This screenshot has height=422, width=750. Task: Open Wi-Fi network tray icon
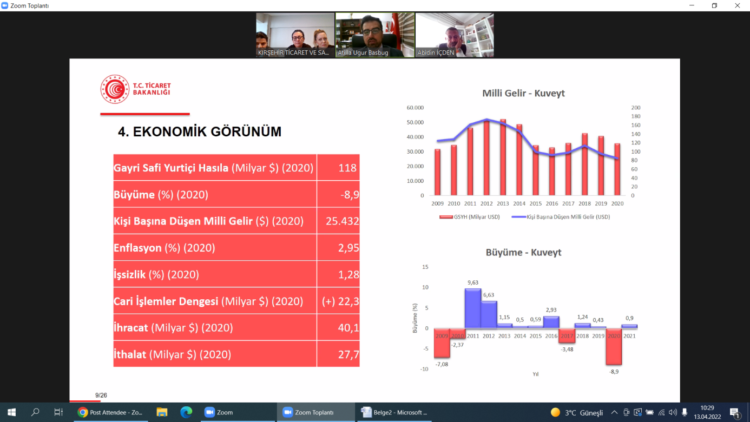[x=662, y=412]
